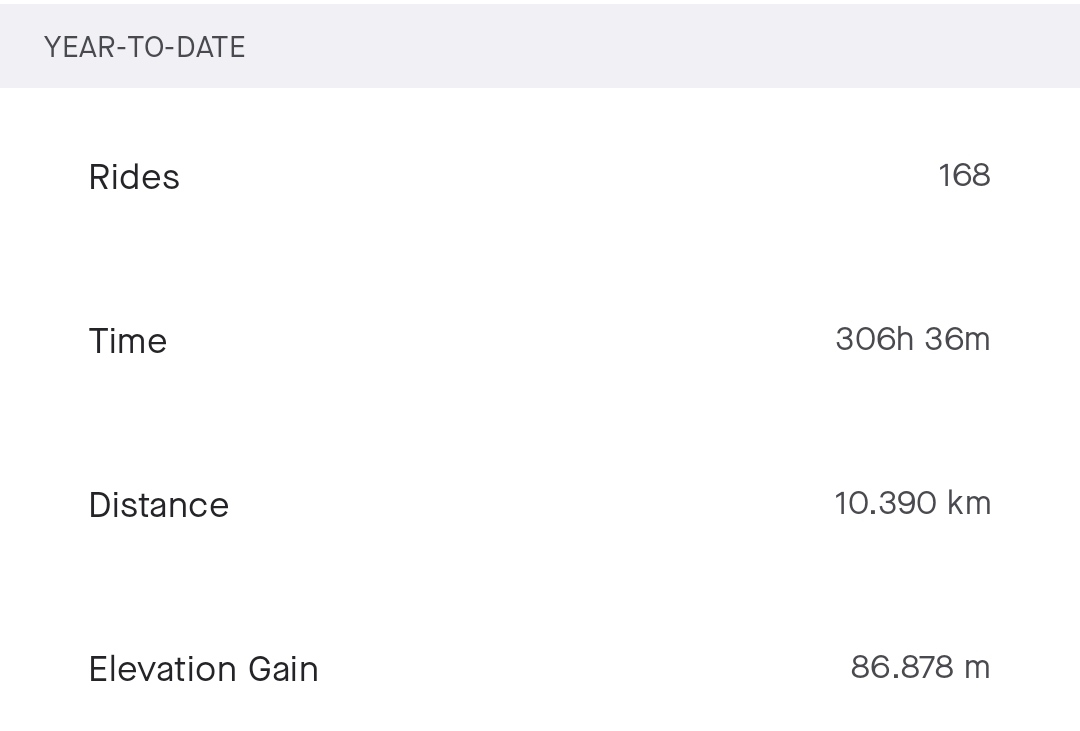This screenshot has height=731, width=1080.
Task: Click the m unit after 86.878
Action: (977, 668)
